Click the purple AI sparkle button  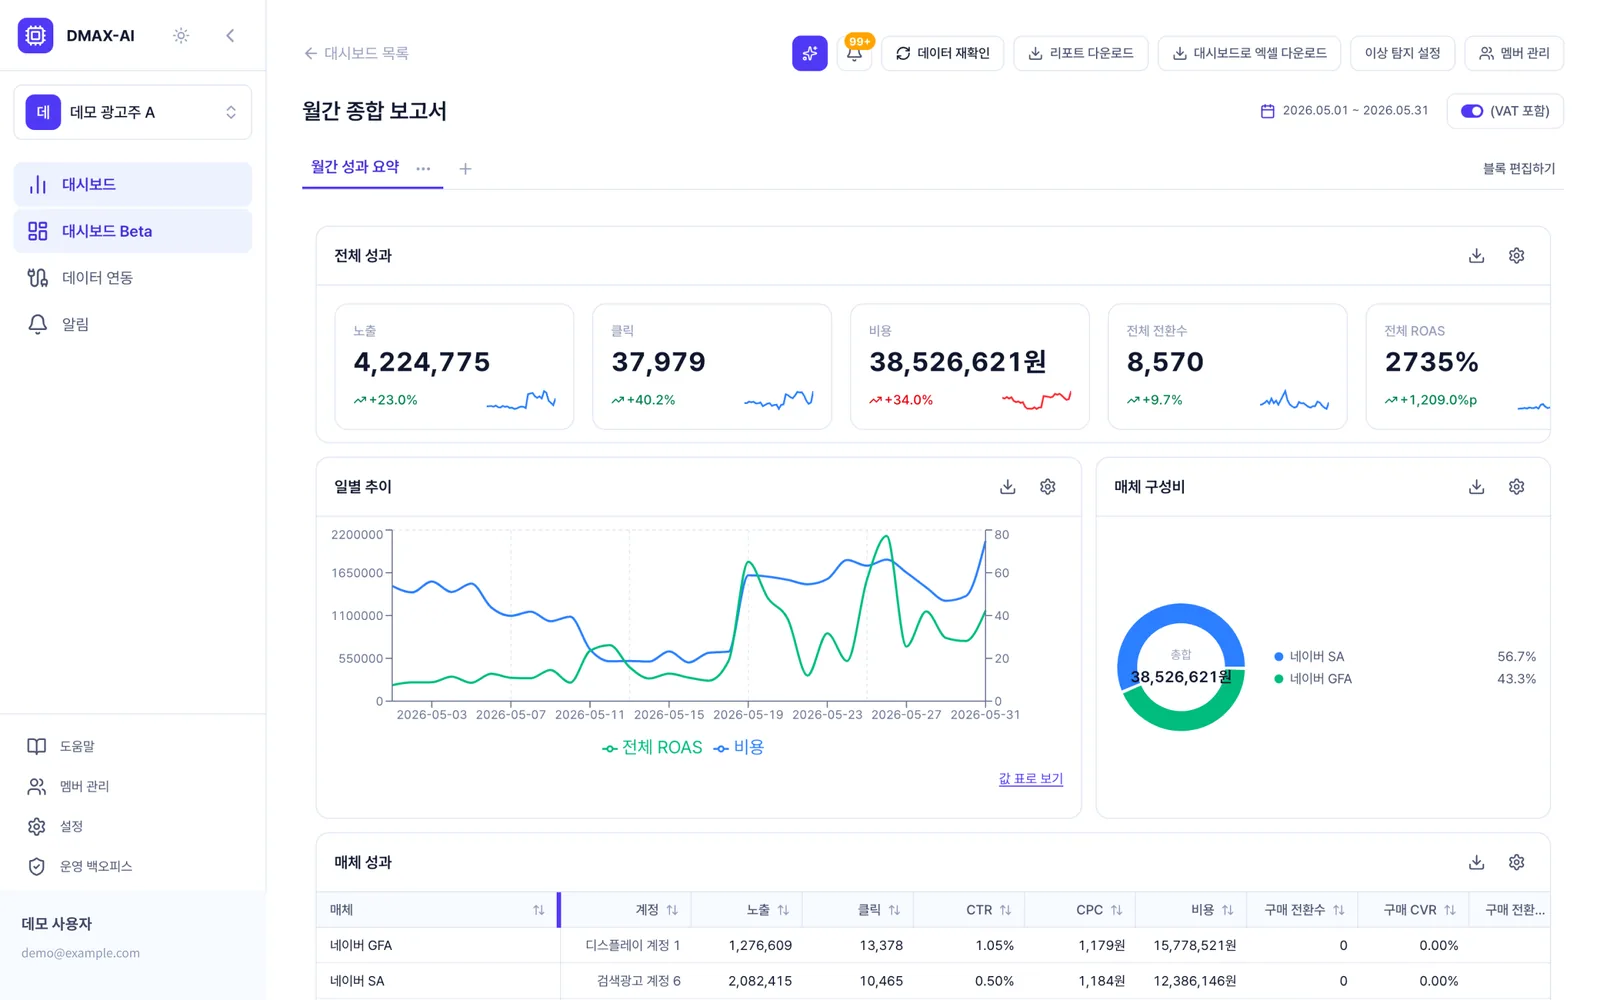[810, 53]
